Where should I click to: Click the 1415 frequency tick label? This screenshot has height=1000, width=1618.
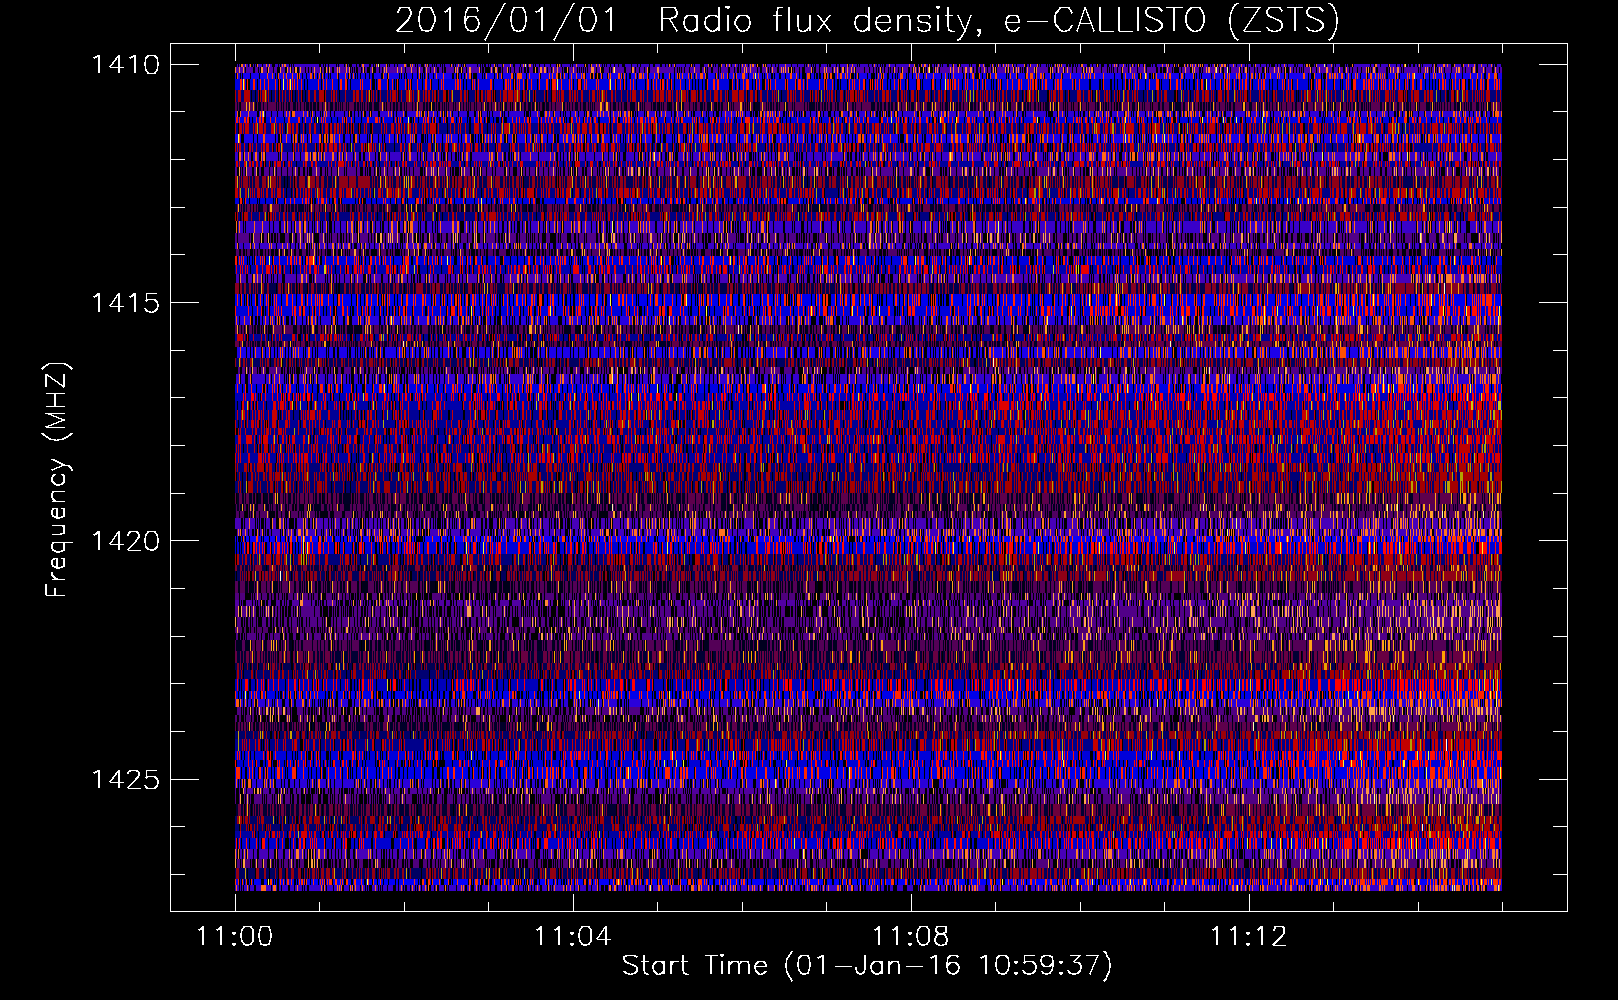(x=125, y=303)
